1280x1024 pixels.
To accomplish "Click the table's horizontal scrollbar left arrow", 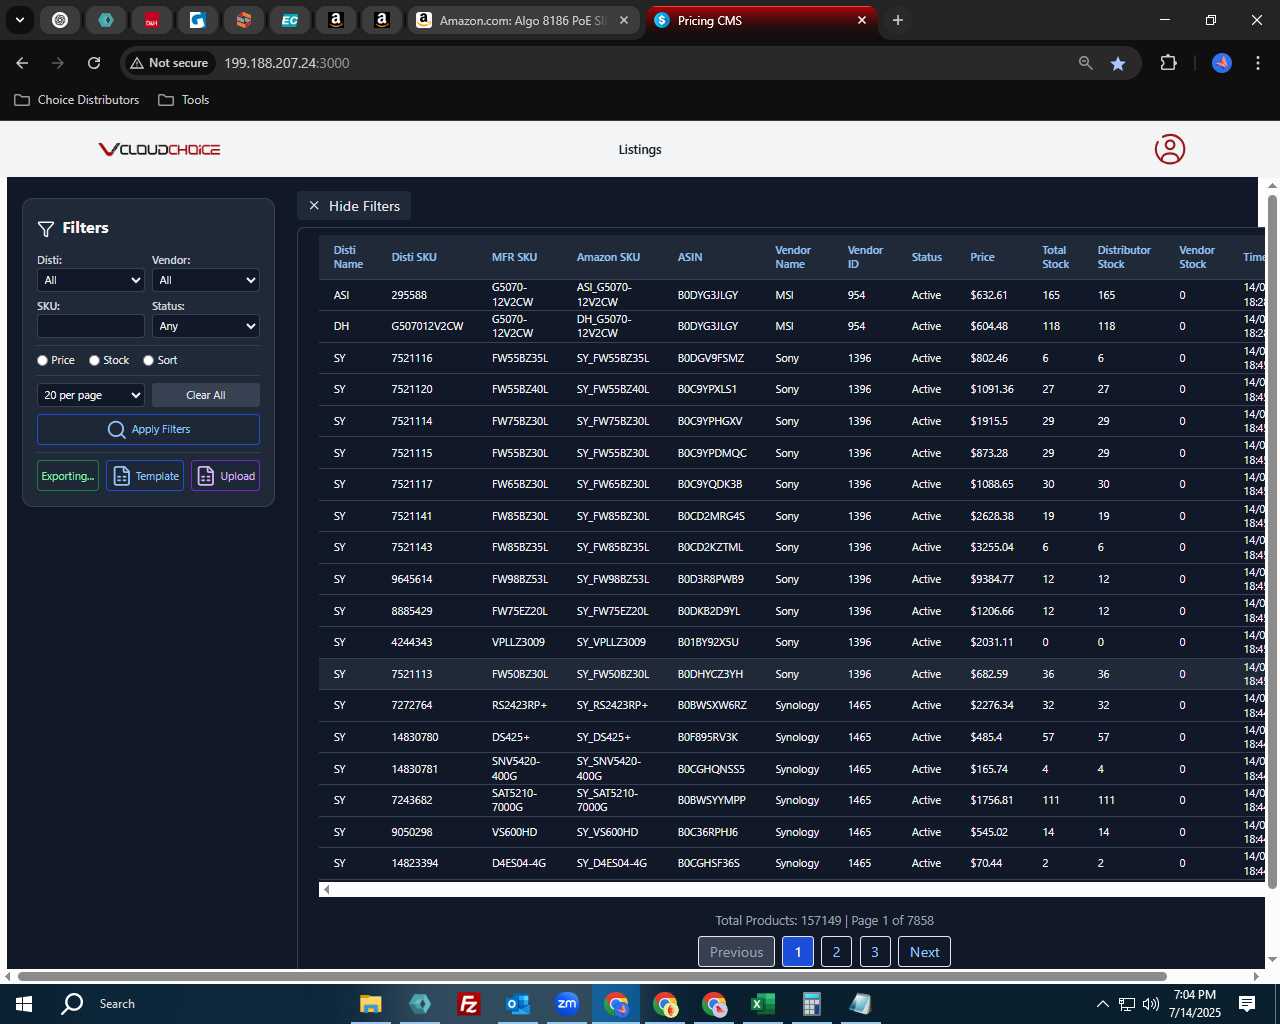I will click(326, 889).
